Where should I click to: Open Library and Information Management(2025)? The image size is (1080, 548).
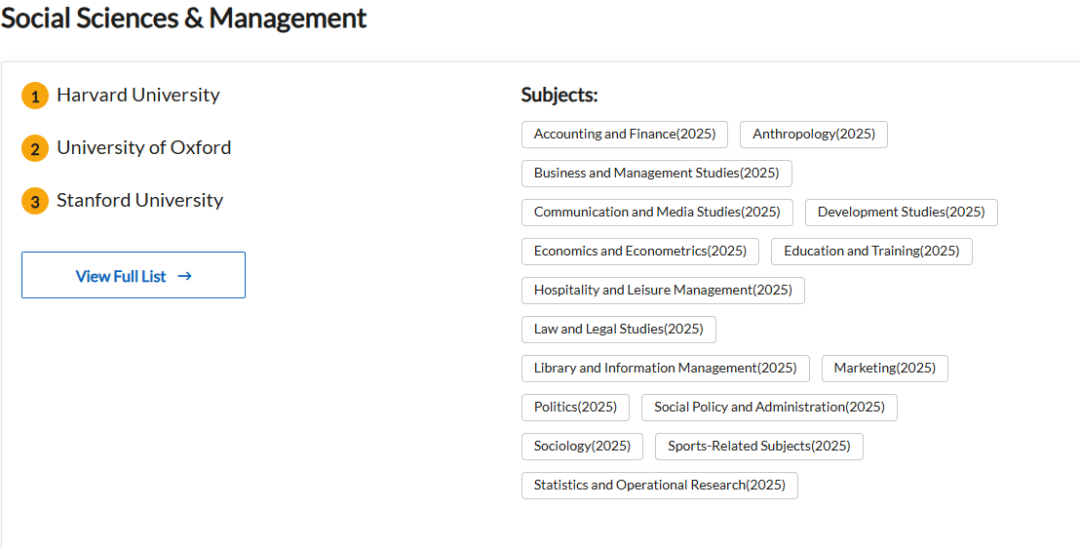pos(665,368)
